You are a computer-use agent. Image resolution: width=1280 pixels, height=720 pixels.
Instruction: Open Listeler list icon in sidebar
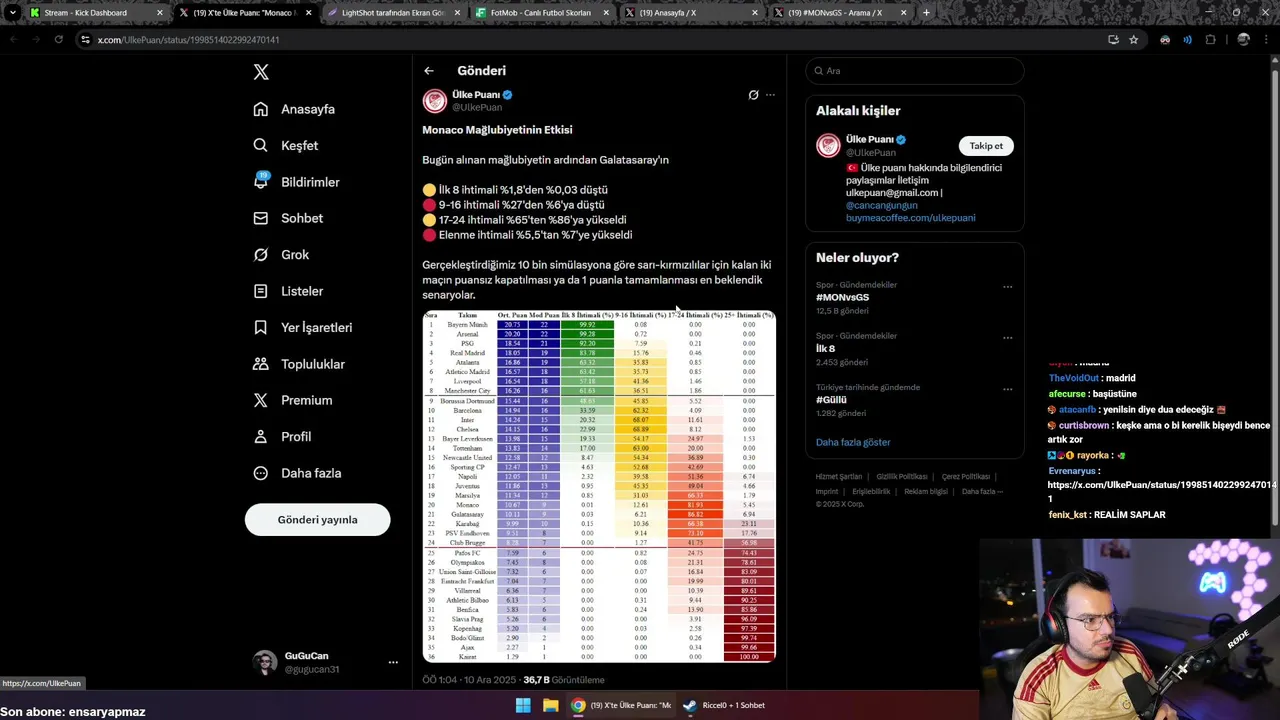coord(261,291)
